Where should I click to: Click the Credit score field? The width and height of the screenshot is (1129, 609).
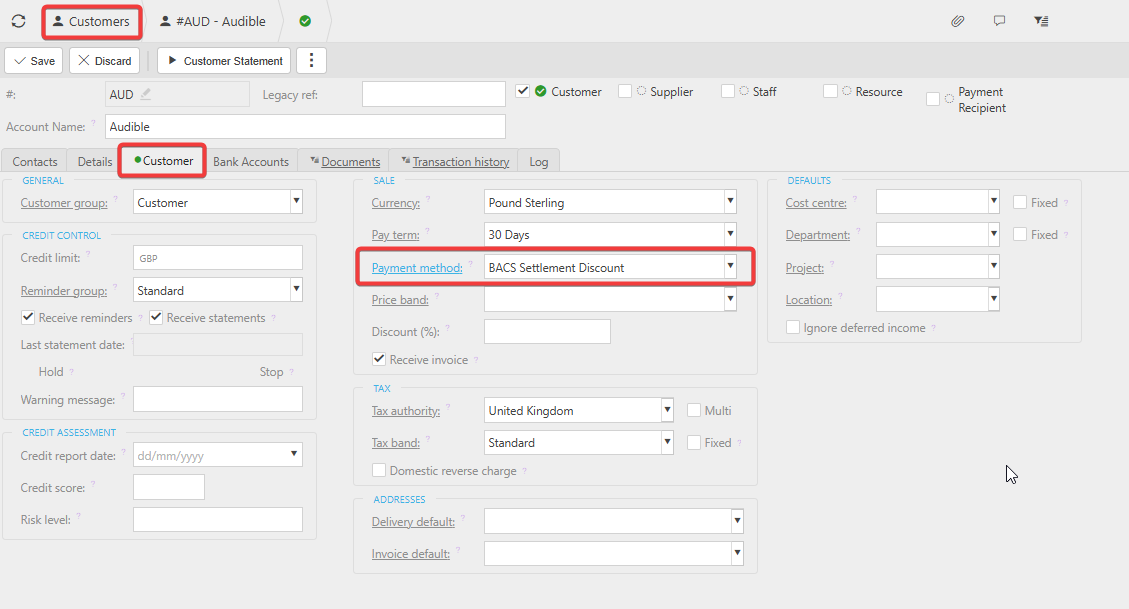168,487
